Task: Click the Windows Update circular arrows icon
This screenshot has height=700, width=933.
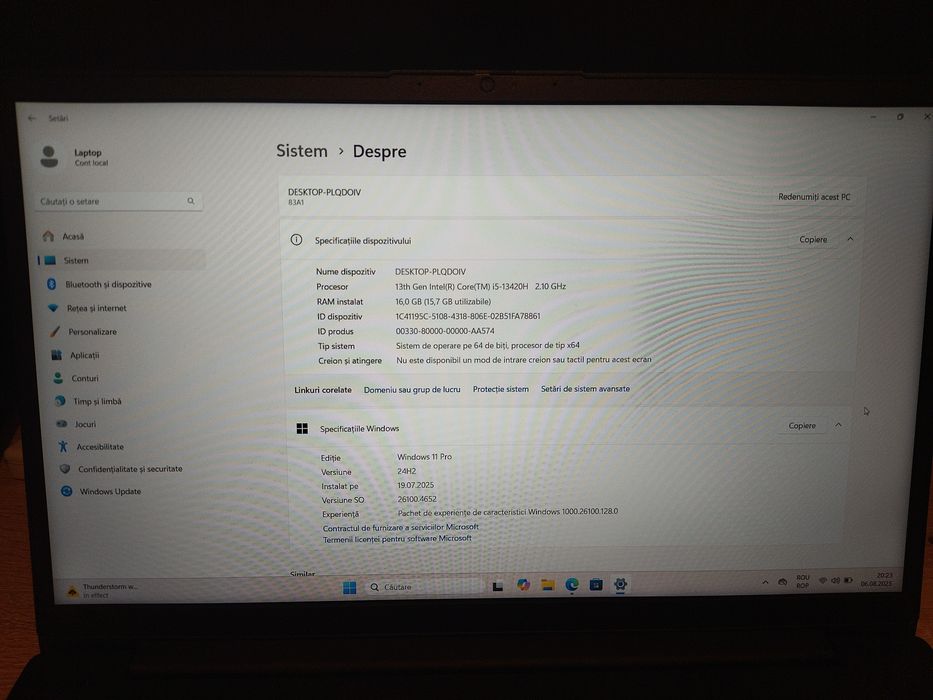Action: tap(67, 491)
